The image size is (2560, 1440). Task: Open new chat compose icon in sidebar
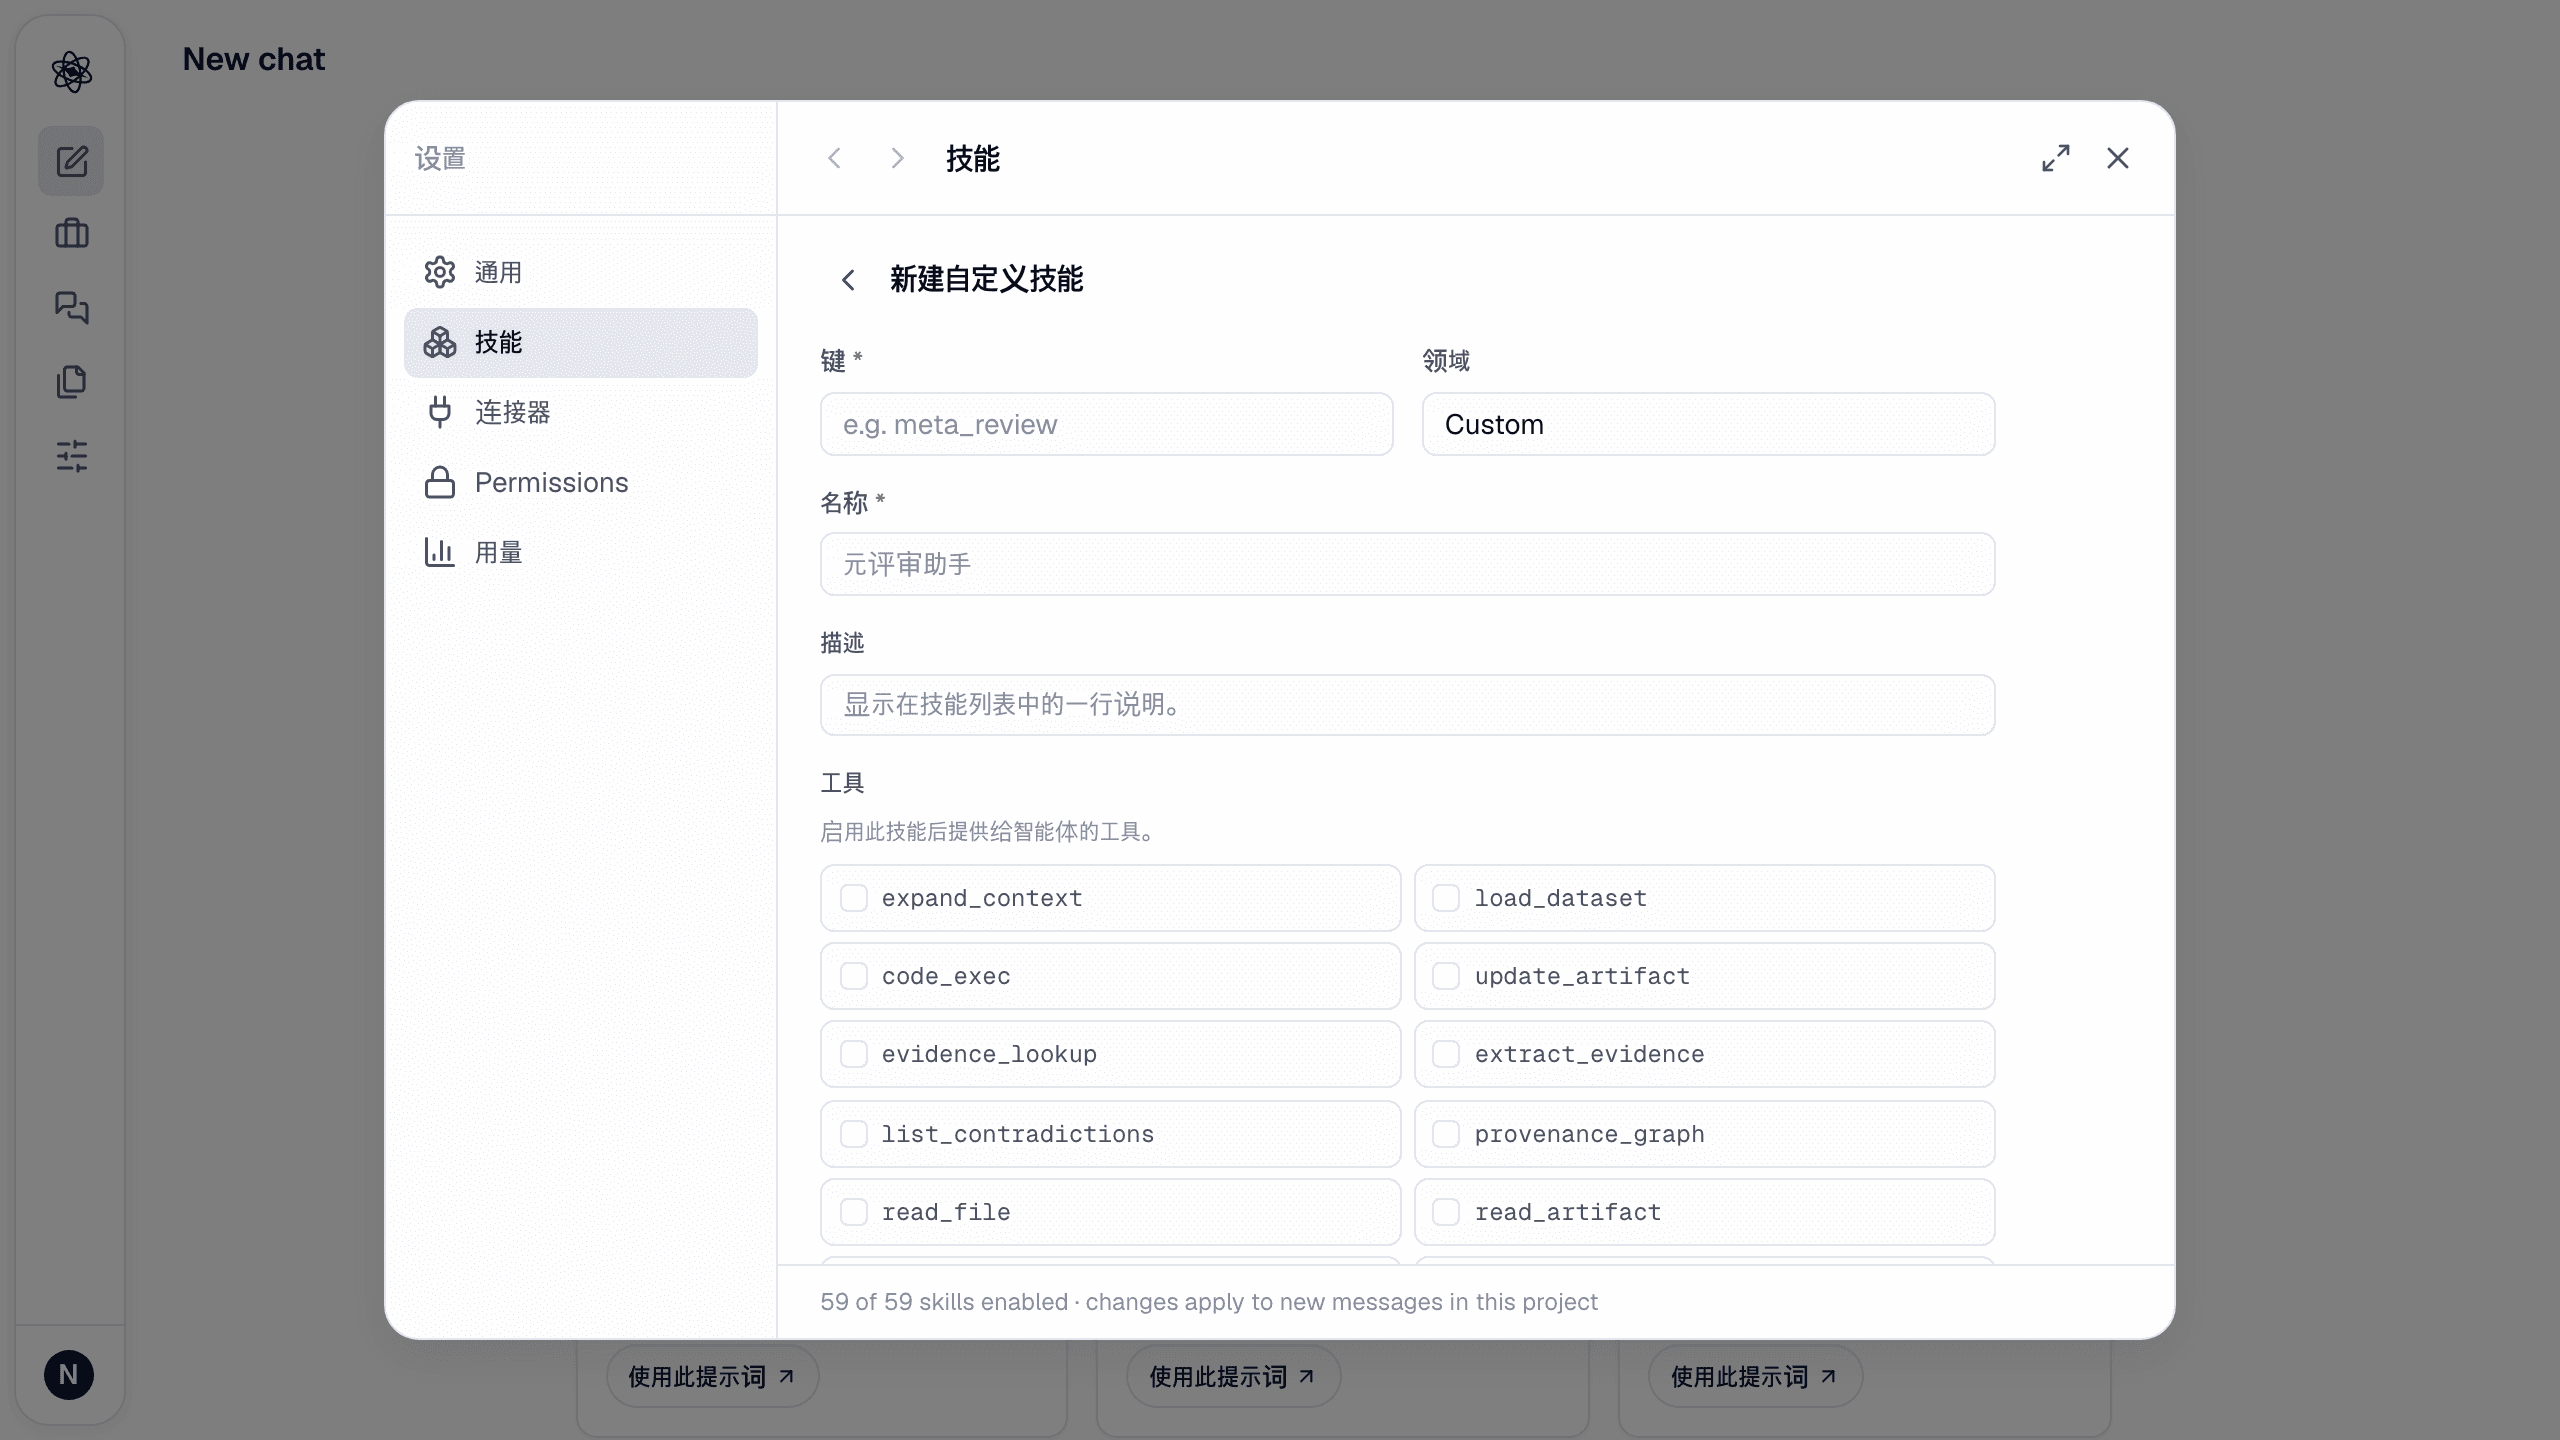click(71, 161)
